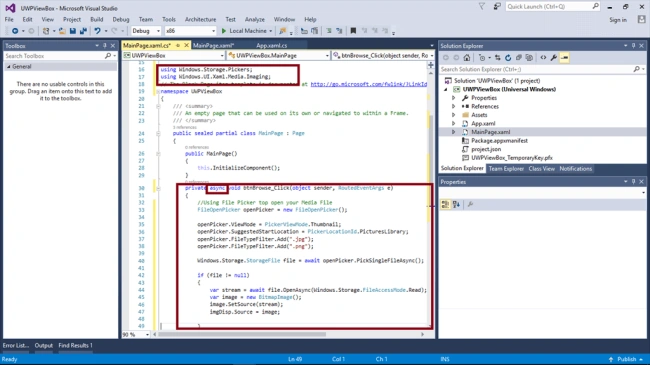Image resolution: width=650 pixels, height=365 pixels.
Task: Click the View Code icon in Solution Explorer
Action: click(543, 58)
